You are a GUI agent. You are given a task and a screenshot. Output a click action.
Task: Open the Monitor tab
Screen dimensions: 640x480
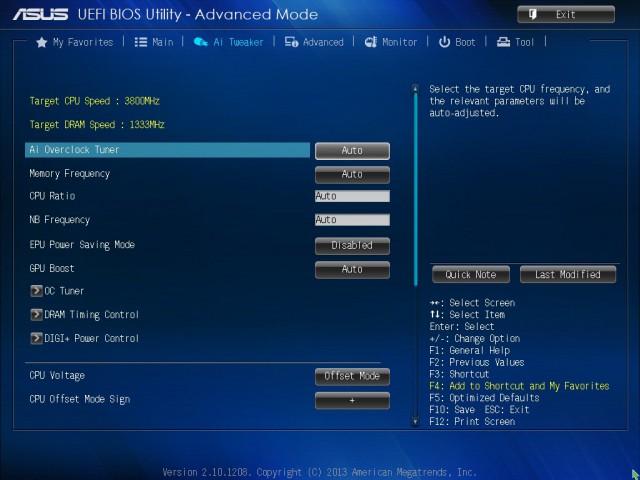(391, 42)
